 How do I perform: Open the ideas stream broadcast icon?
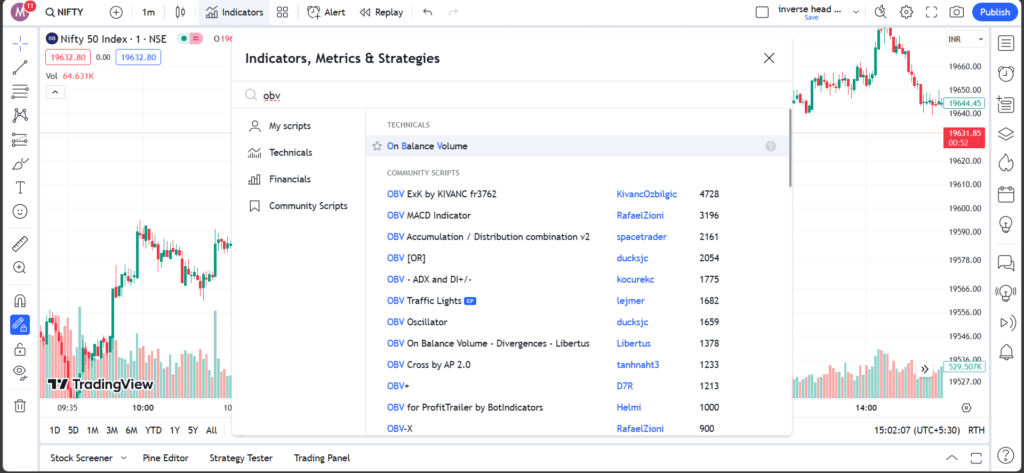coord(1006,292)
